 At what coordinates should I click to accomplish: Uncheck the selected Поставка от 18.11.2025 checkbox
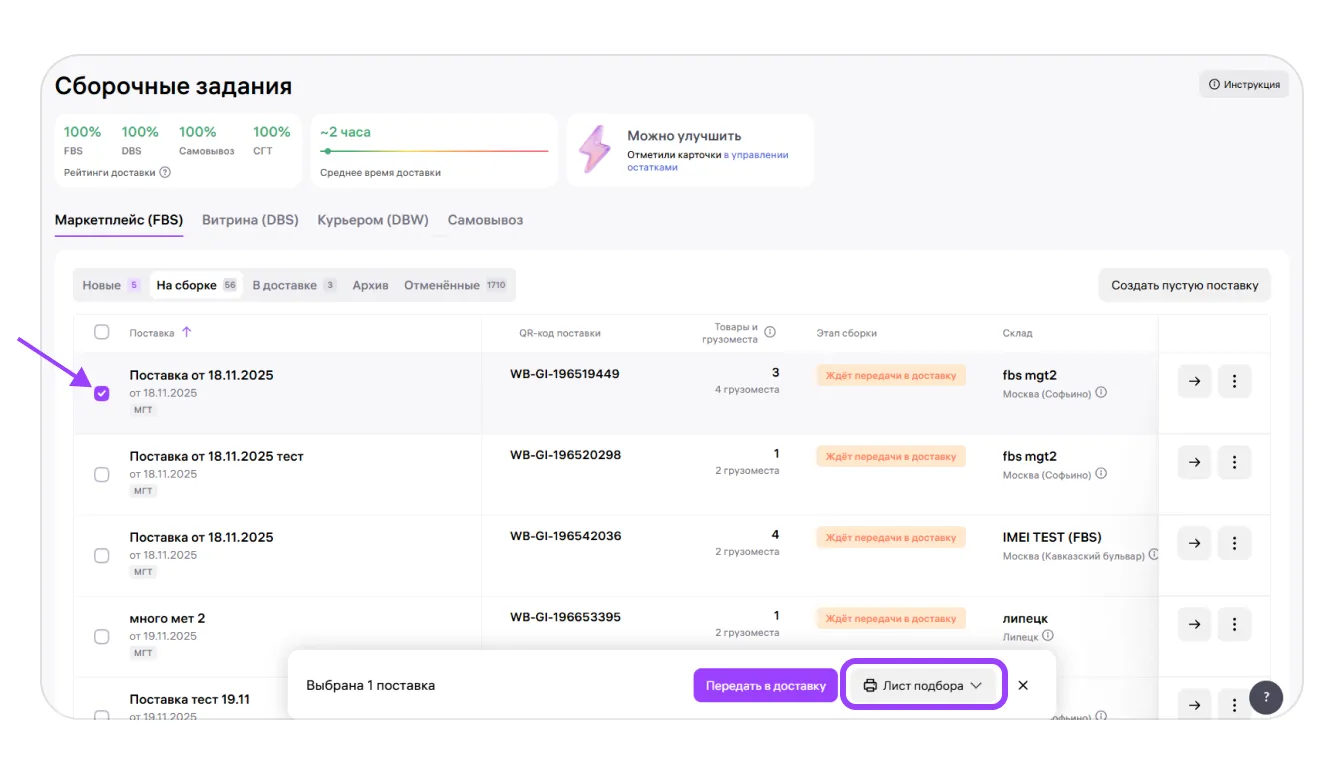[101, 394]
